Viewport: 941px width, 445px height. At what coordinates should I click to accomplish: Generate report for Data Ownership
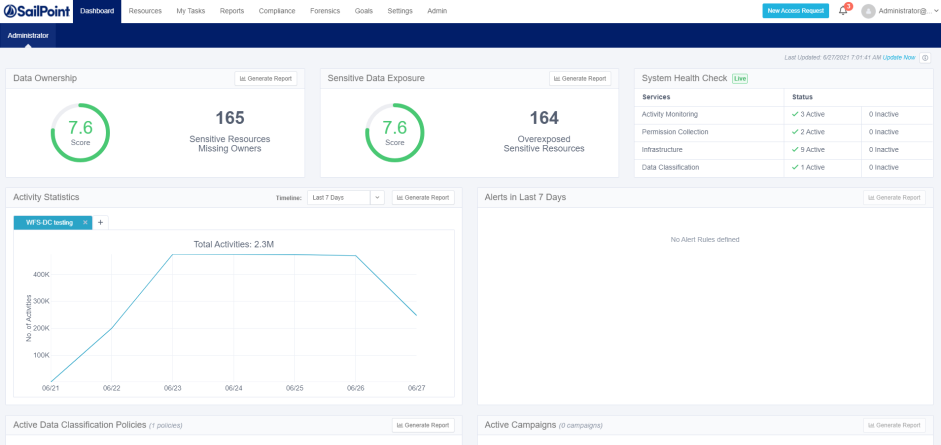point(265,78)
